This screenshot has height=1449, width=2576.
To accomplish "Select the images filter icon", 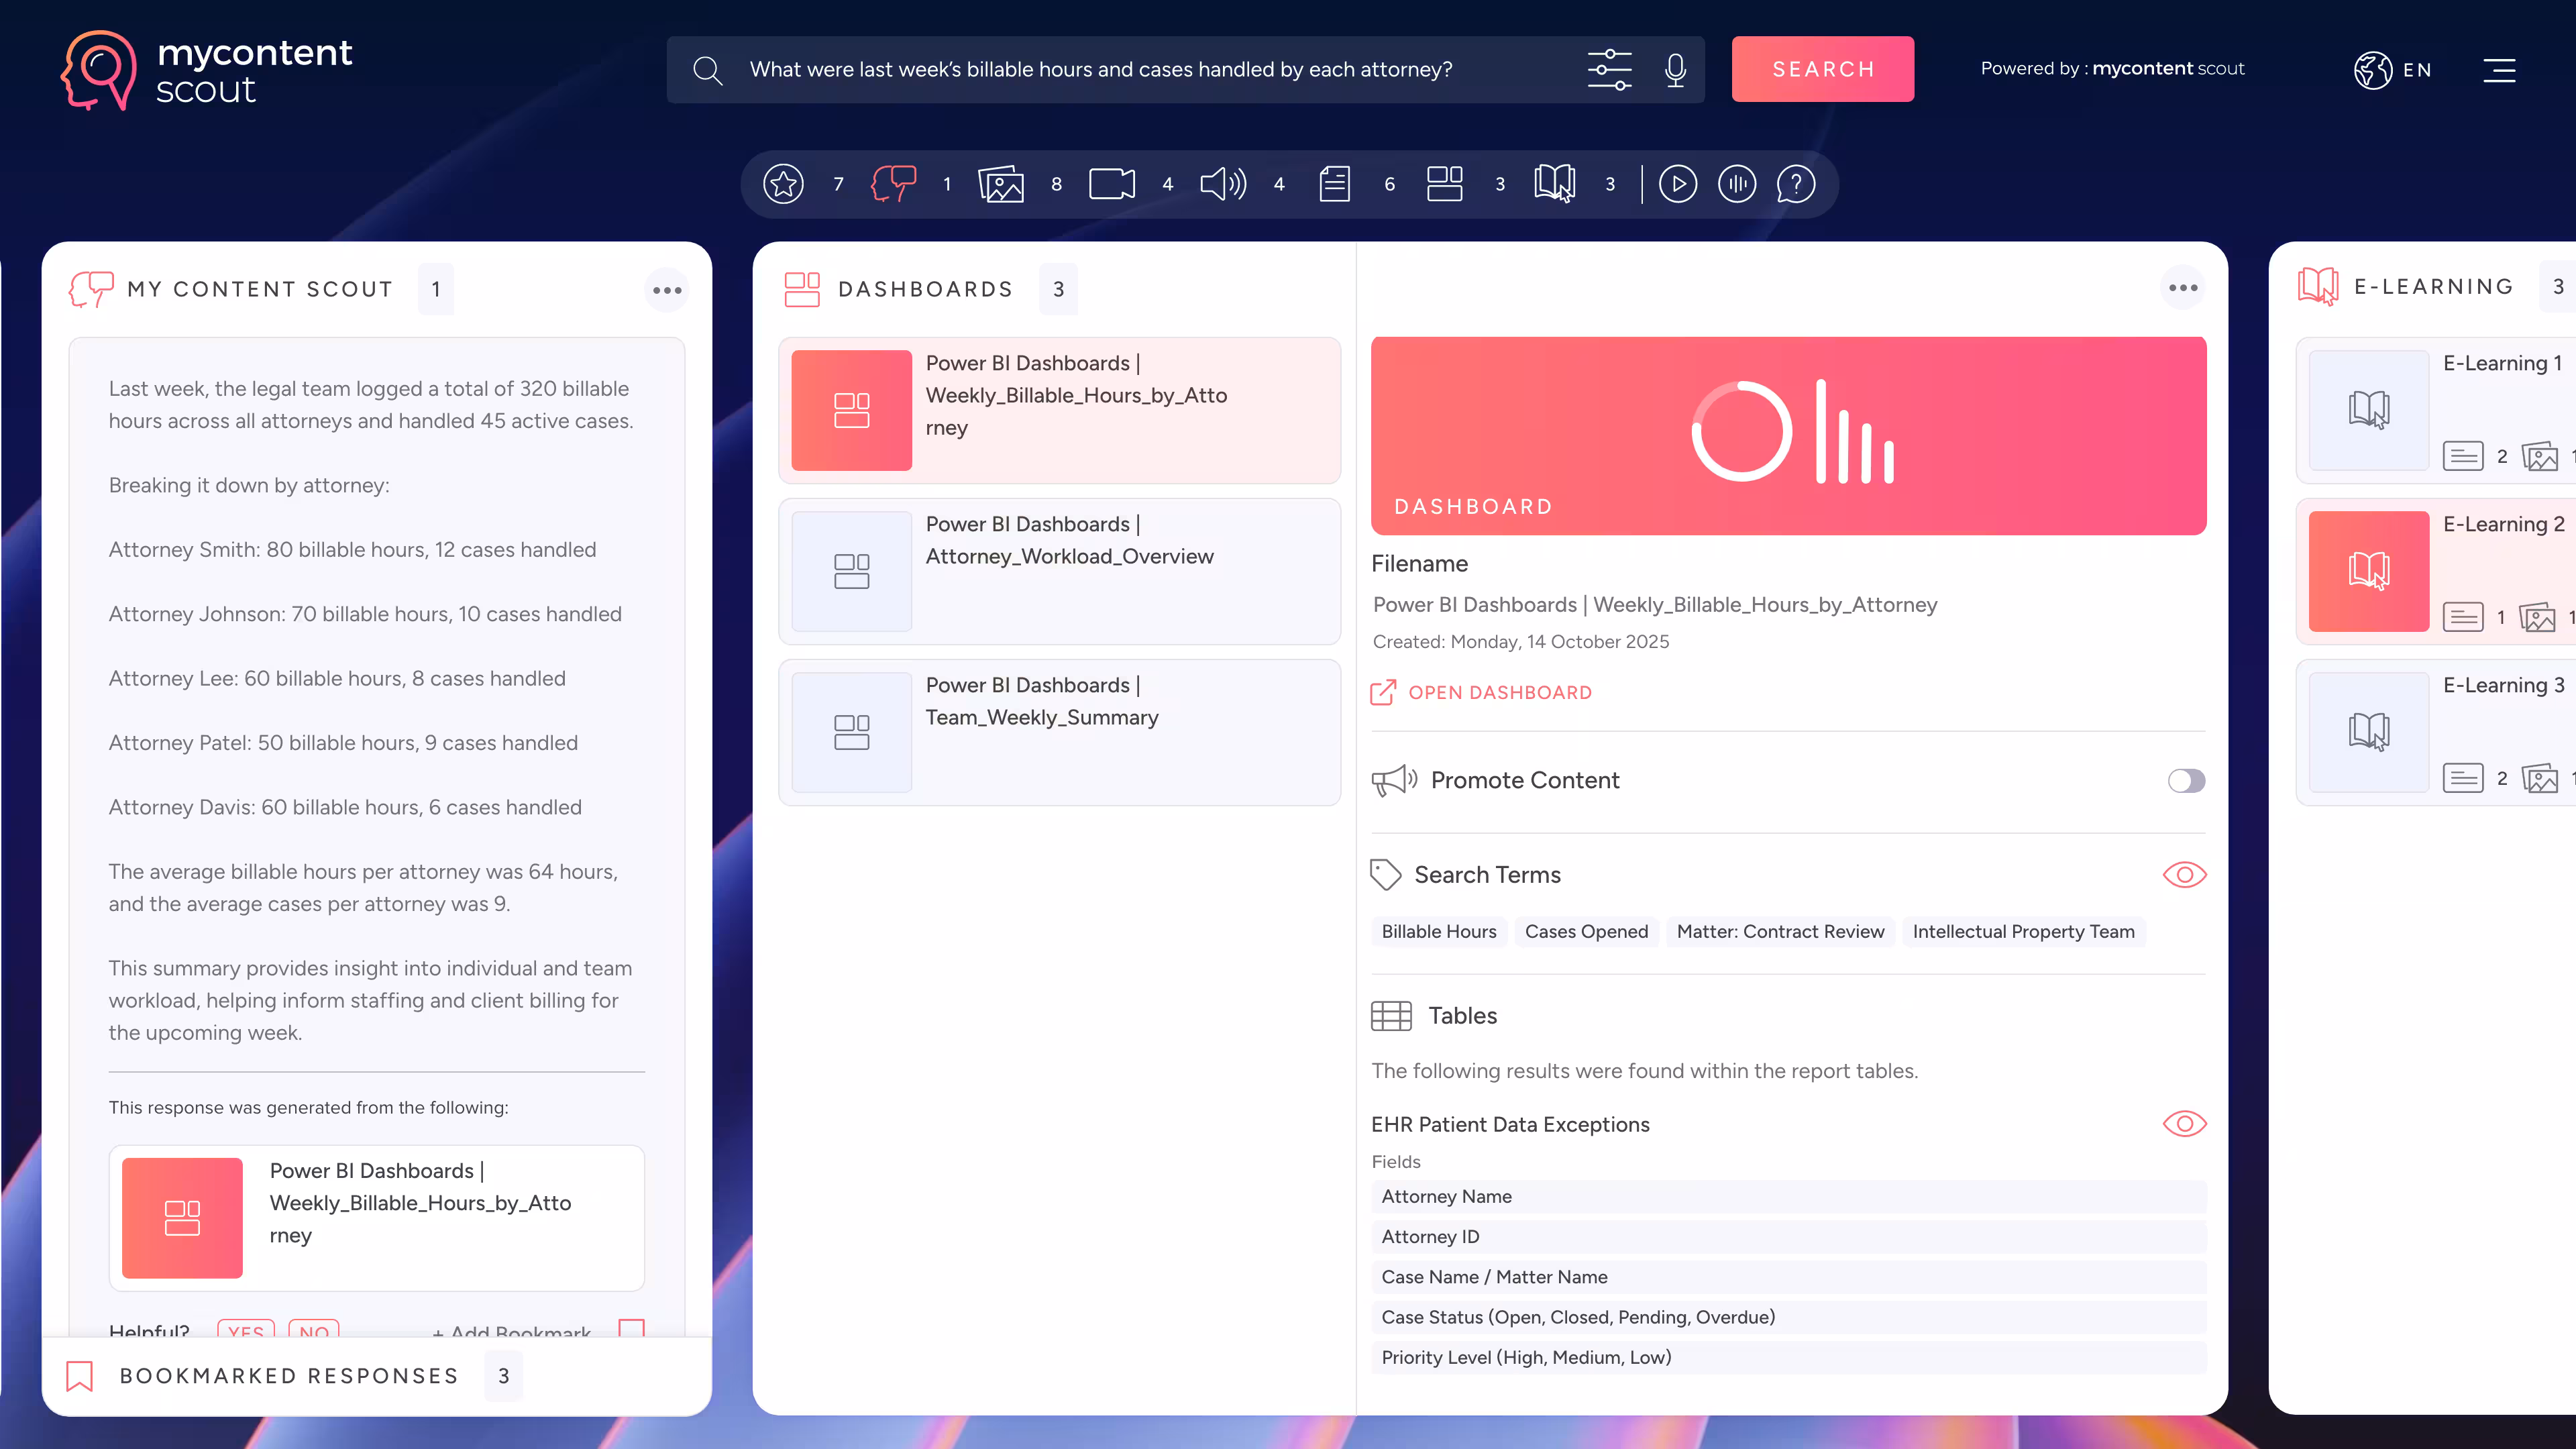I will point(1001,184).
